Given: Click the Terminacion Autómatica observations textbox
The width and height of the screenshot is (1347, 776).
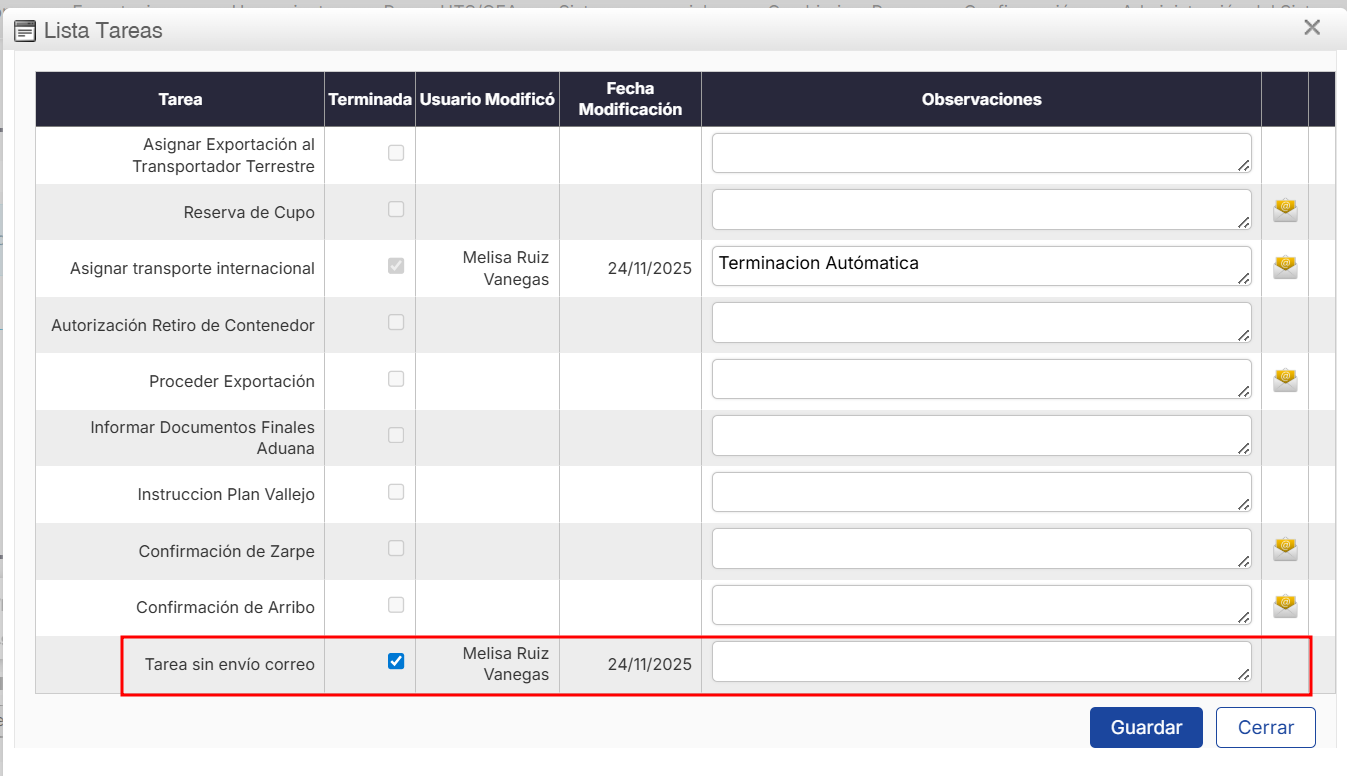Looking at the screenshot, I should [x=980, y=266].
